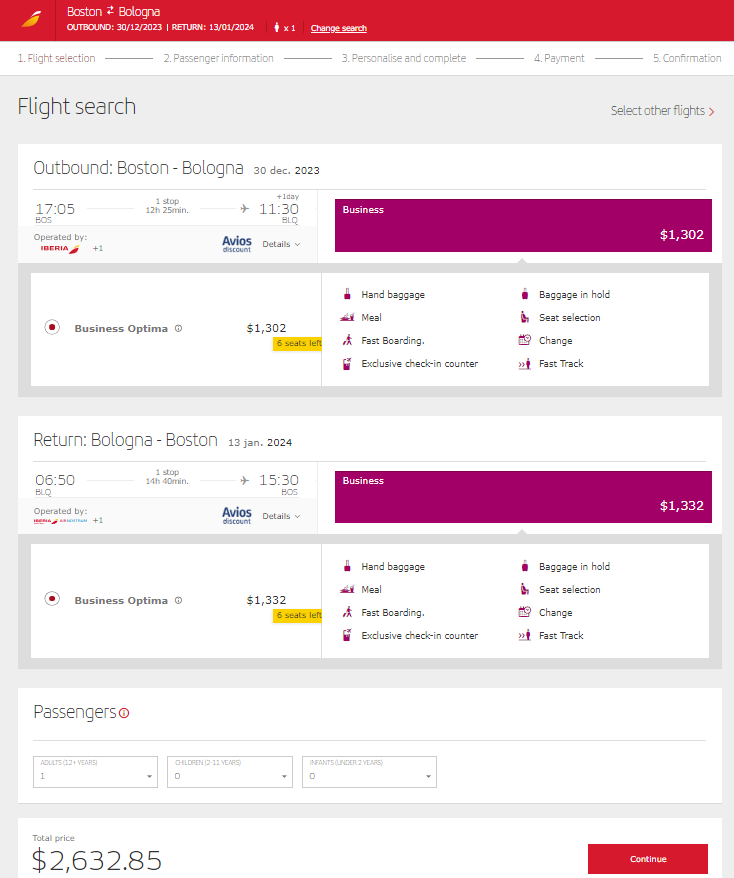Click the Iberia logo in header
Screen dimensions: 734x878
click(x=31, y=20)
